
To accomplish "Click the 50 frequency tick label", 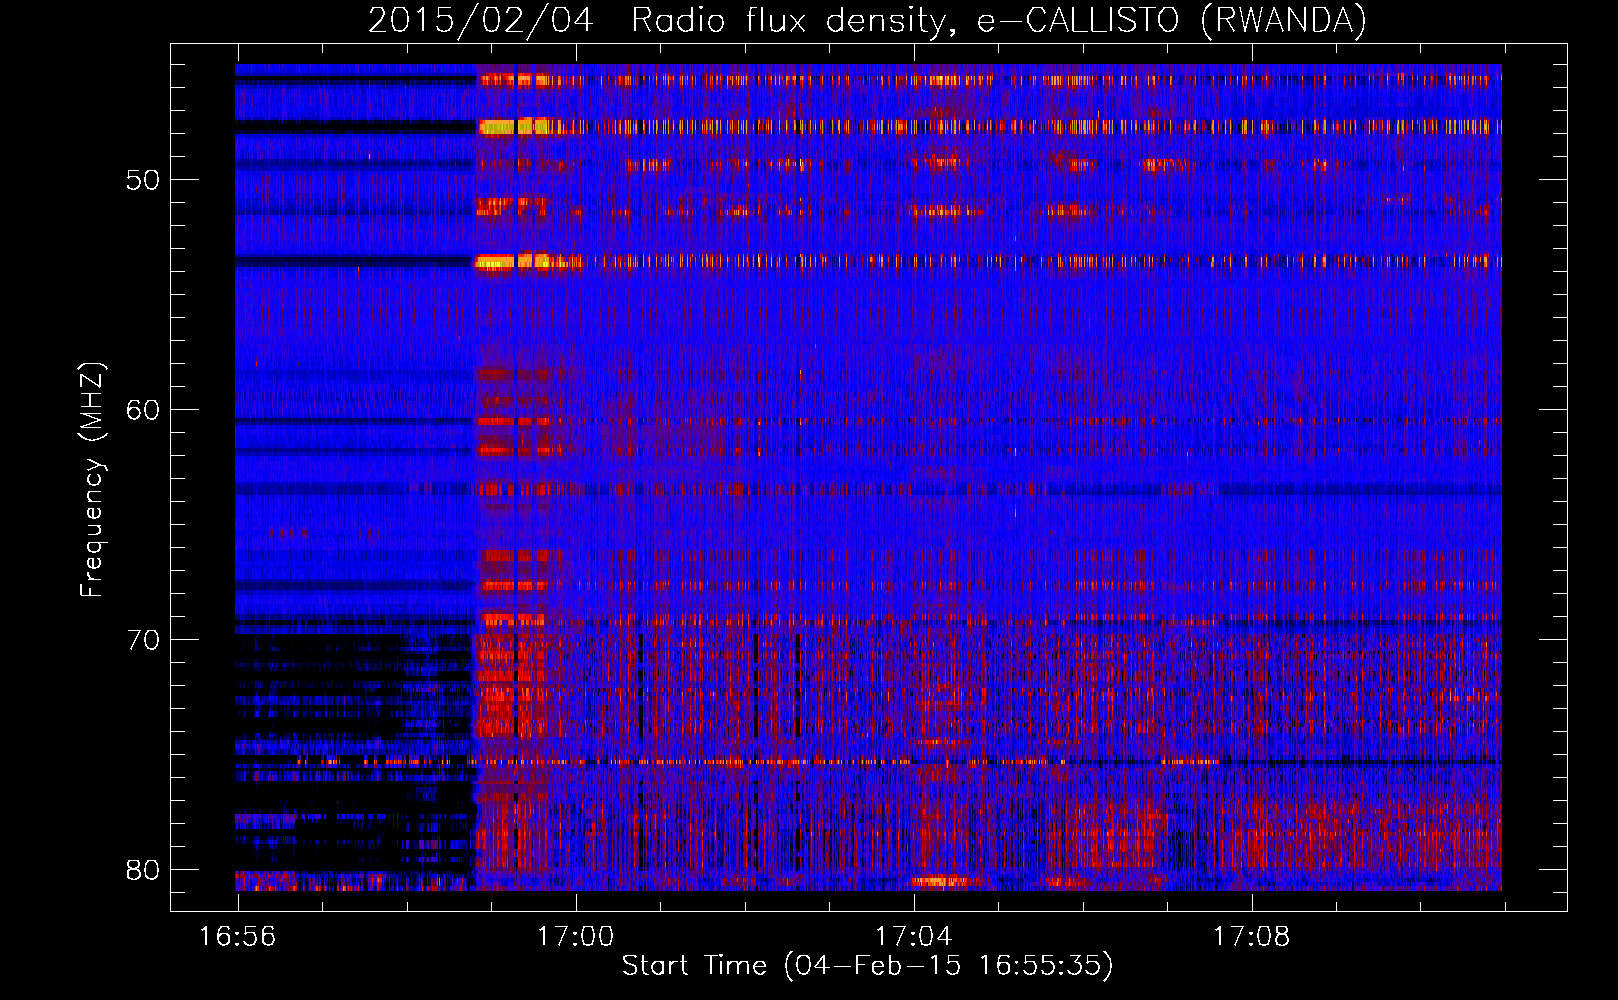I will [144, 180].
